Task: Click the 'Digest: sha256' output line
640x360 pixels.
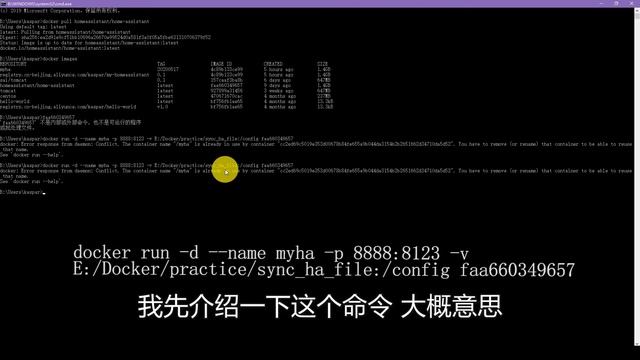Action: click(x=105, y=37)
